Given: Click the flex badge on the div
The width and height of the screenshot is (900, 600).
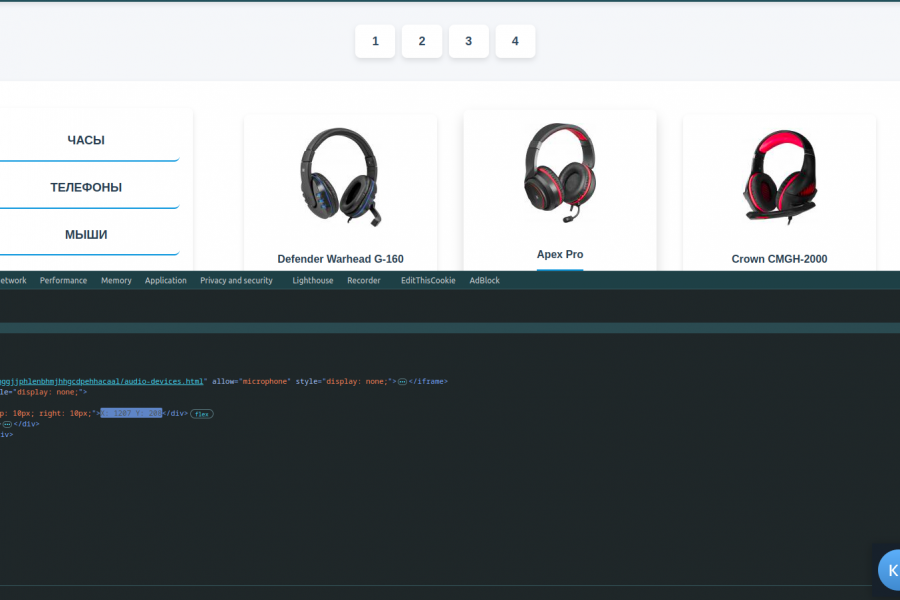Looking at the screenshot, I should click(x=201, y=414).
